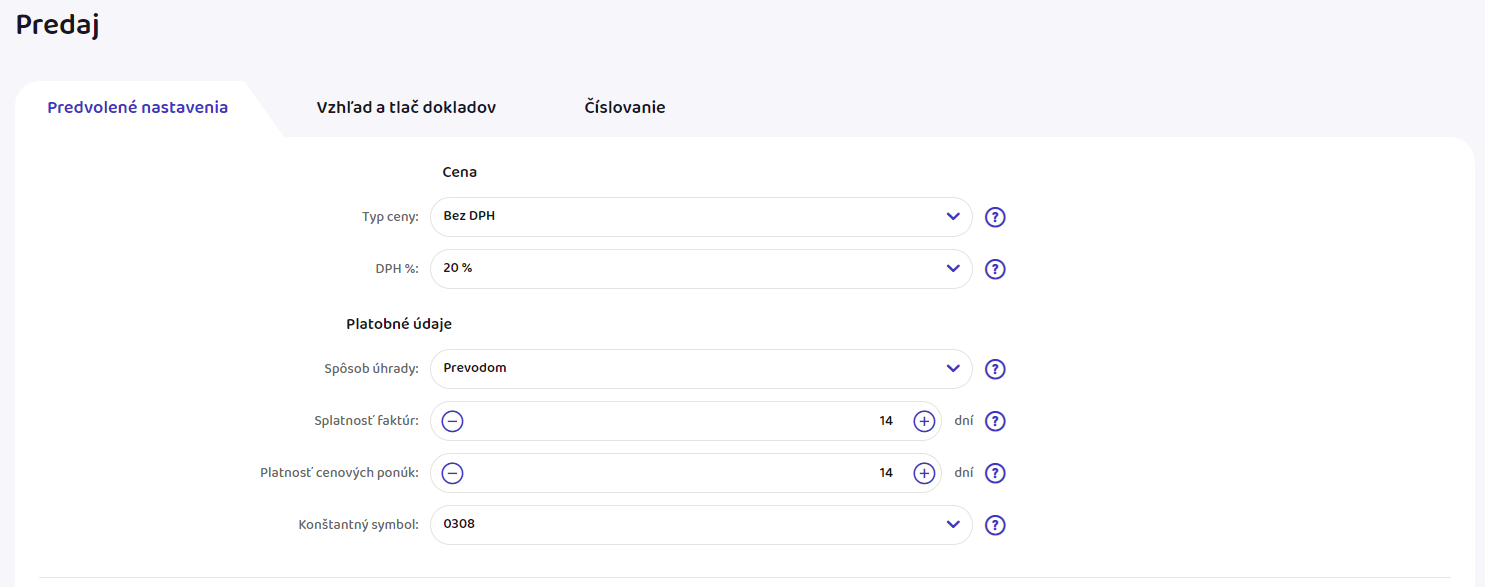Open the Konštantný symbol dropdown
1485x587 pixels.
click(x=700, y=525)
